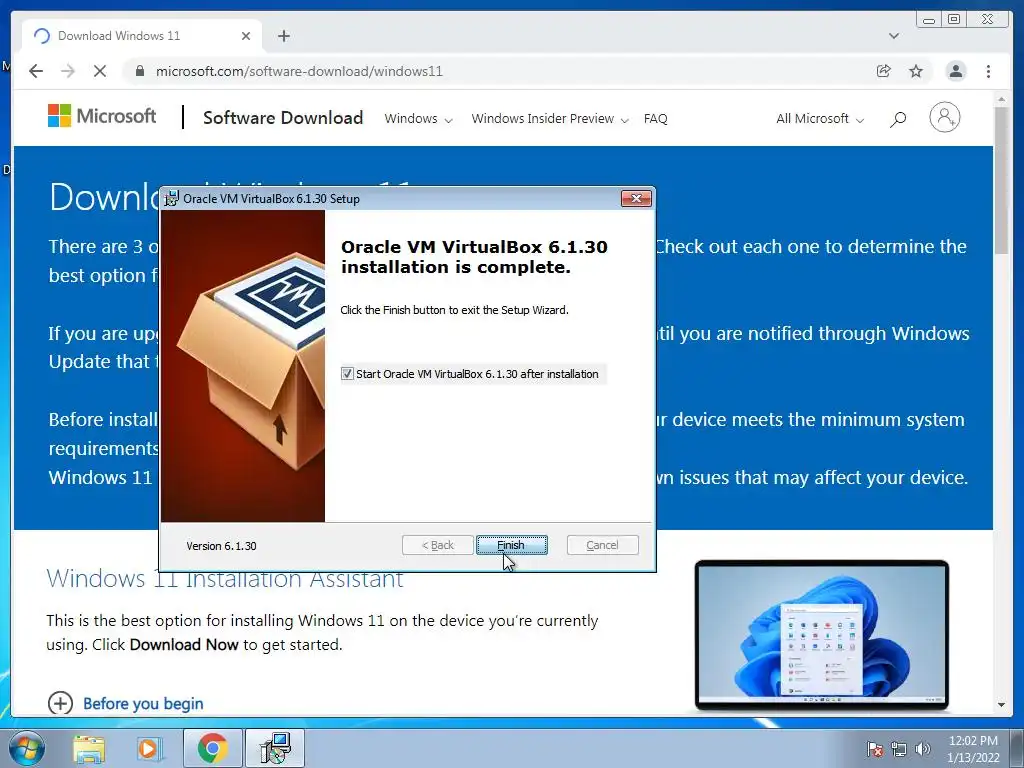Click Chrome's forward navigation arrow
Image resolution: width=1024 pixels, height=768 pixels.
pos(68,71)
